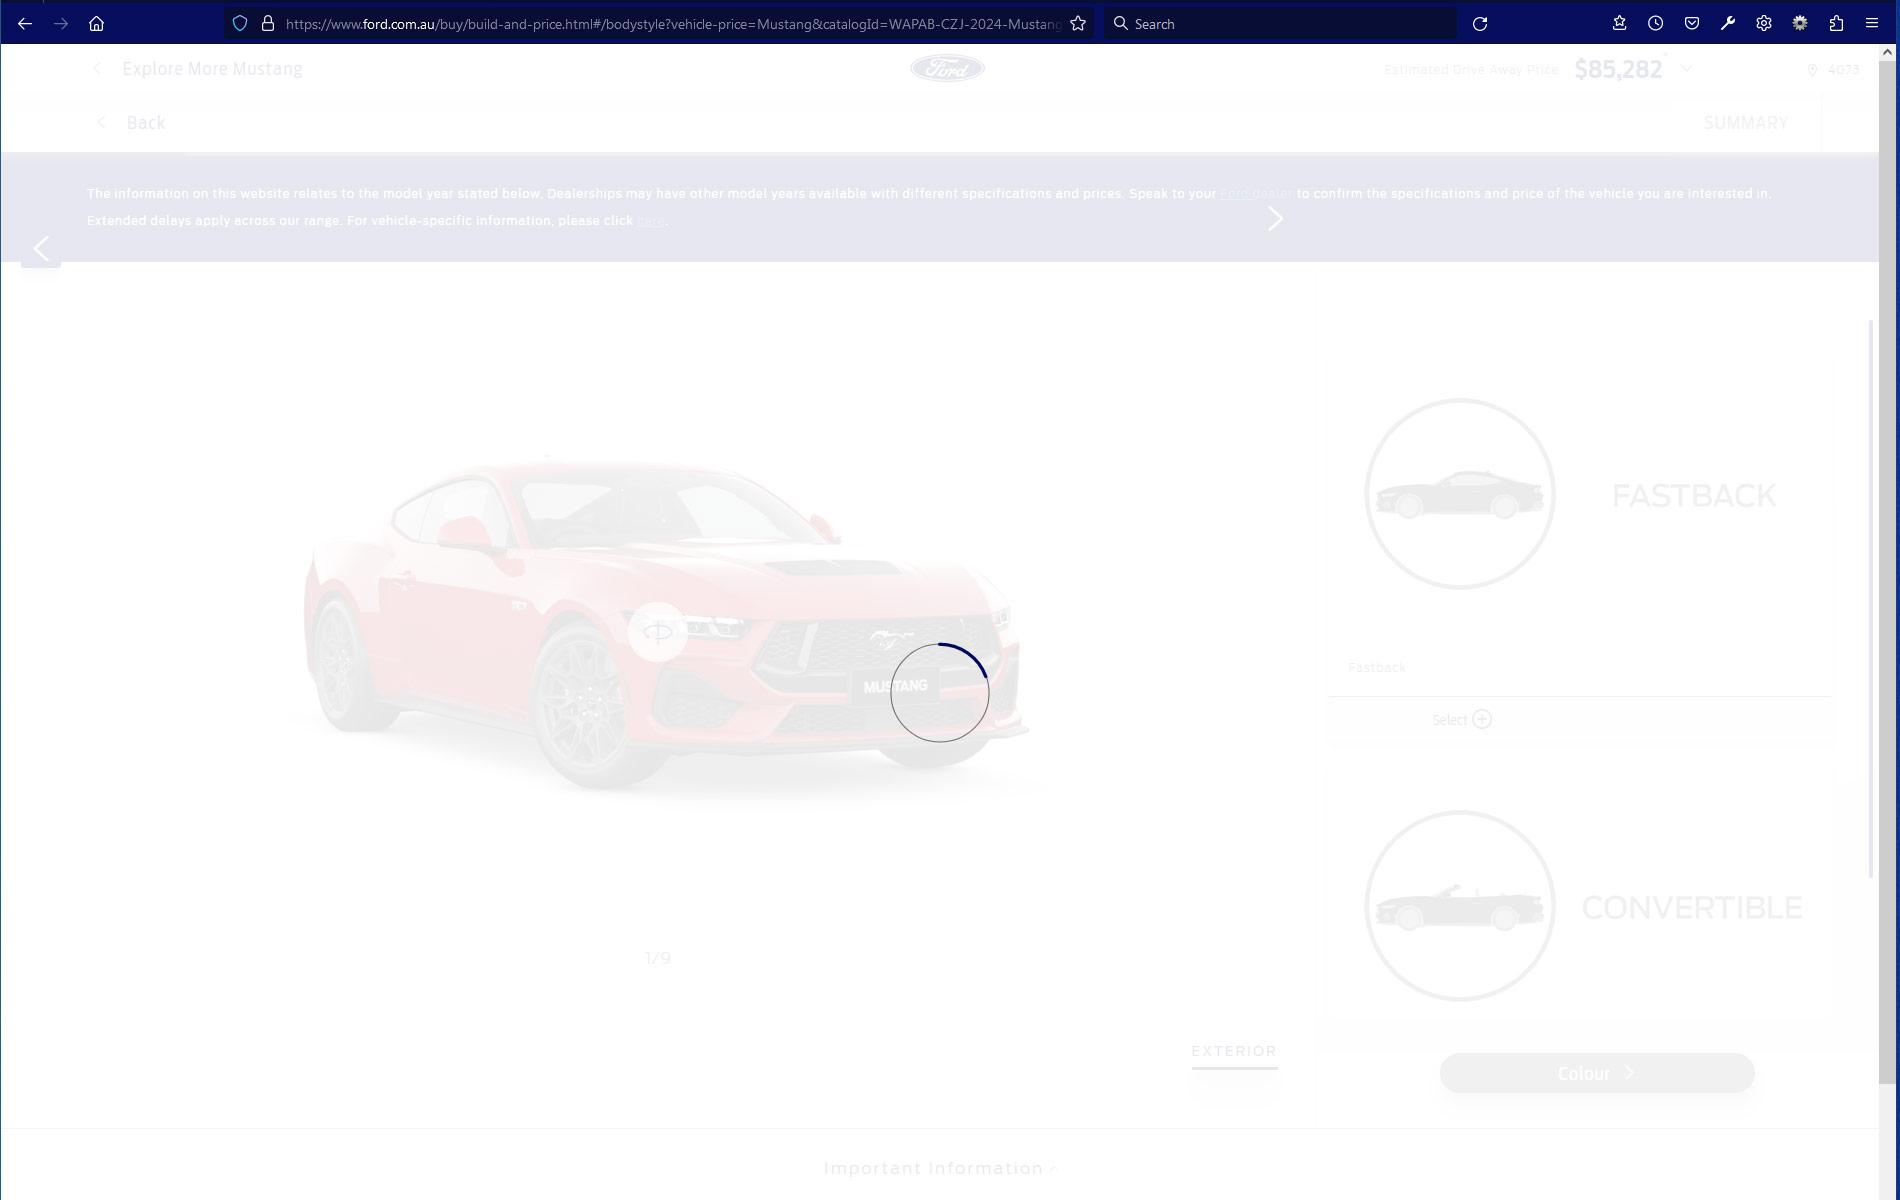Click the URL address bar
Image resolution: width=1900 pixels, height=1200 pixels.
point(672,23)
